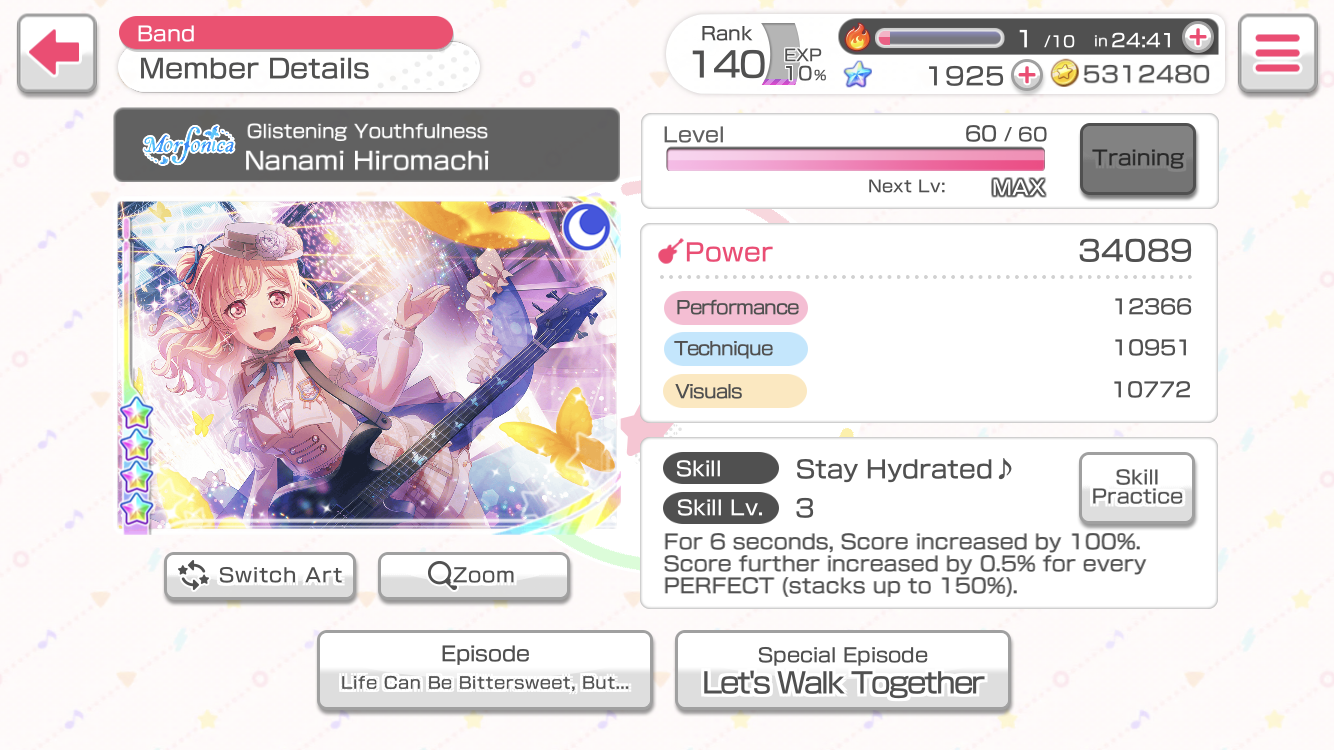
Task: Open the Training button
Action: coord(1137,158)
